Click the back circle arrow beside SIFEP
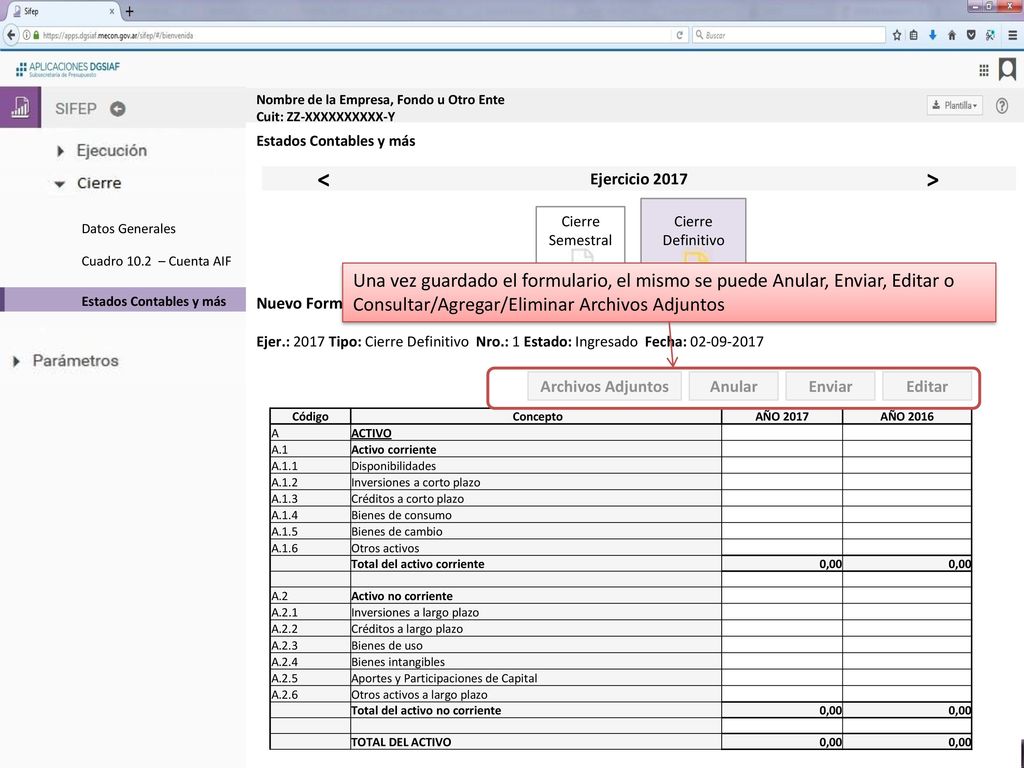This screenshot has width=1024, height=768. pos(118,109)
